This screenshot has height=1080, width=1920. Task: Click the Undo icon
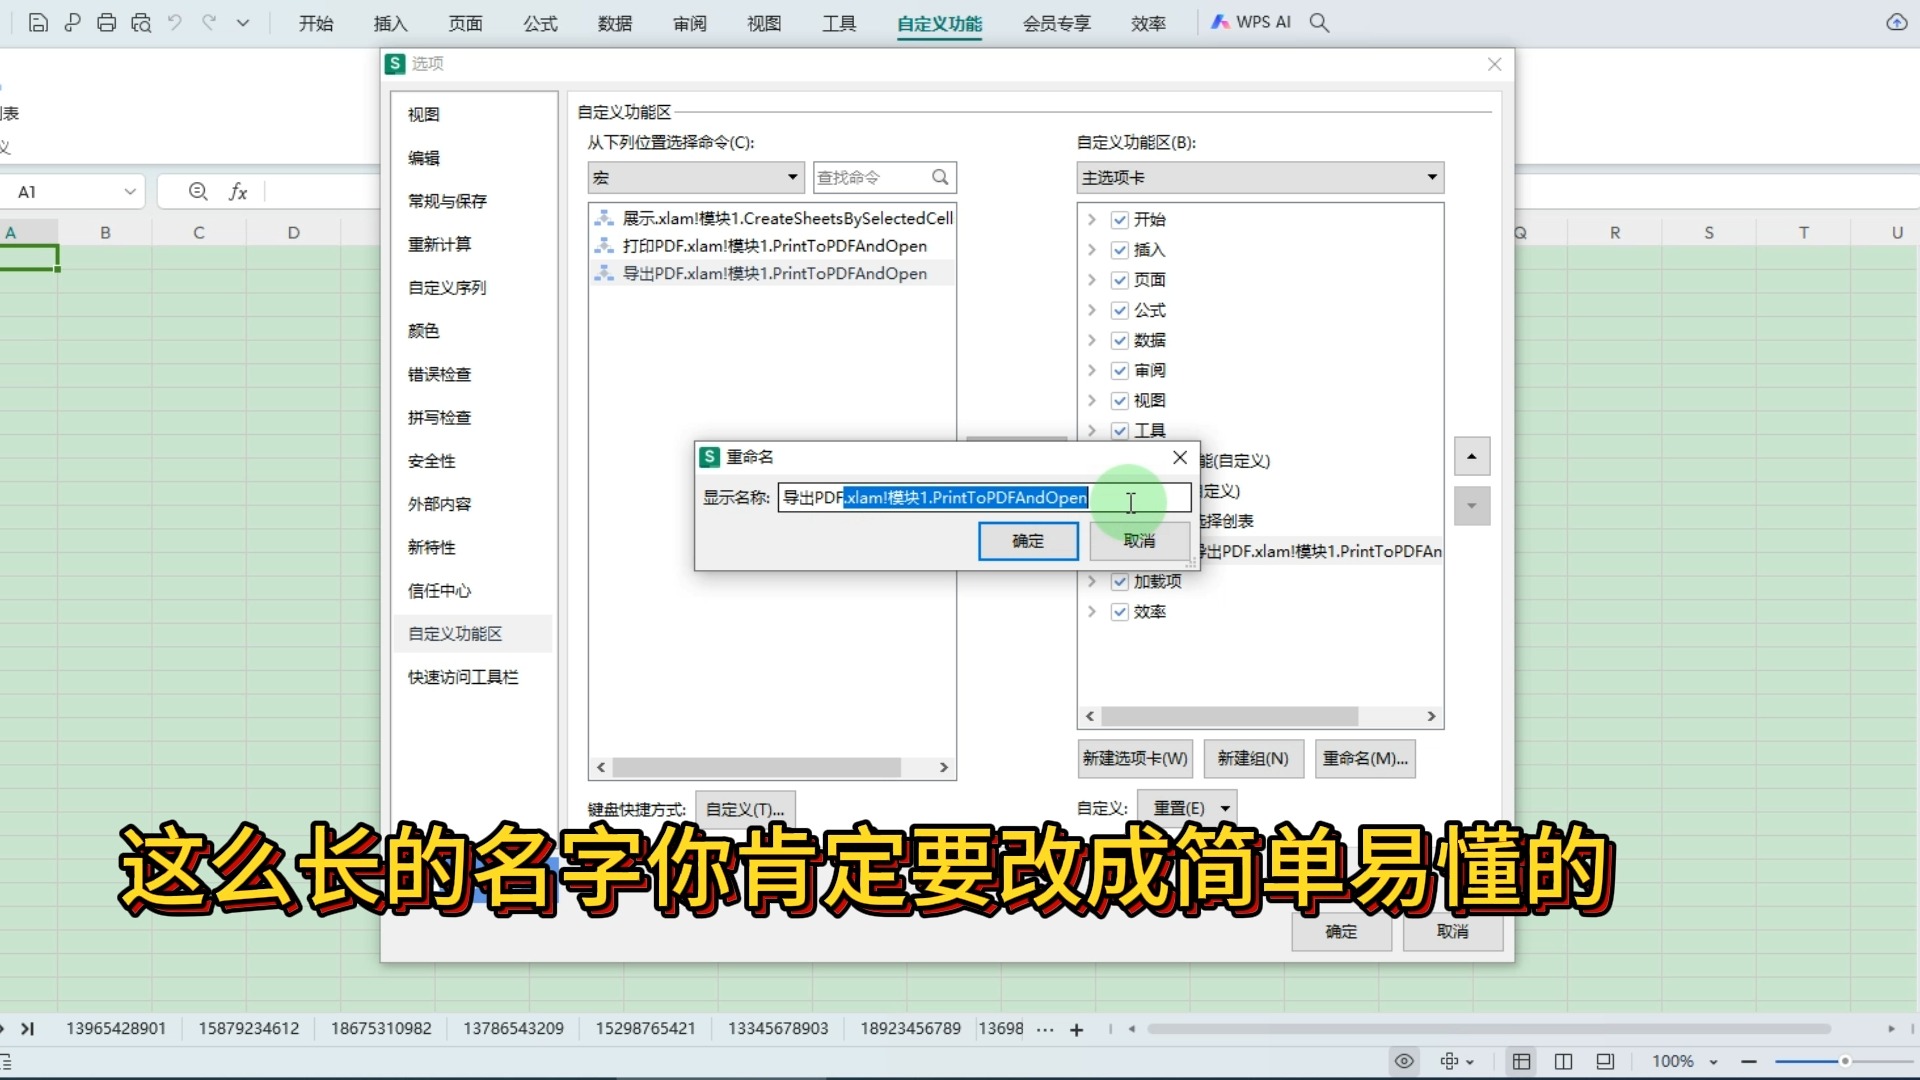tap(175, 22)
